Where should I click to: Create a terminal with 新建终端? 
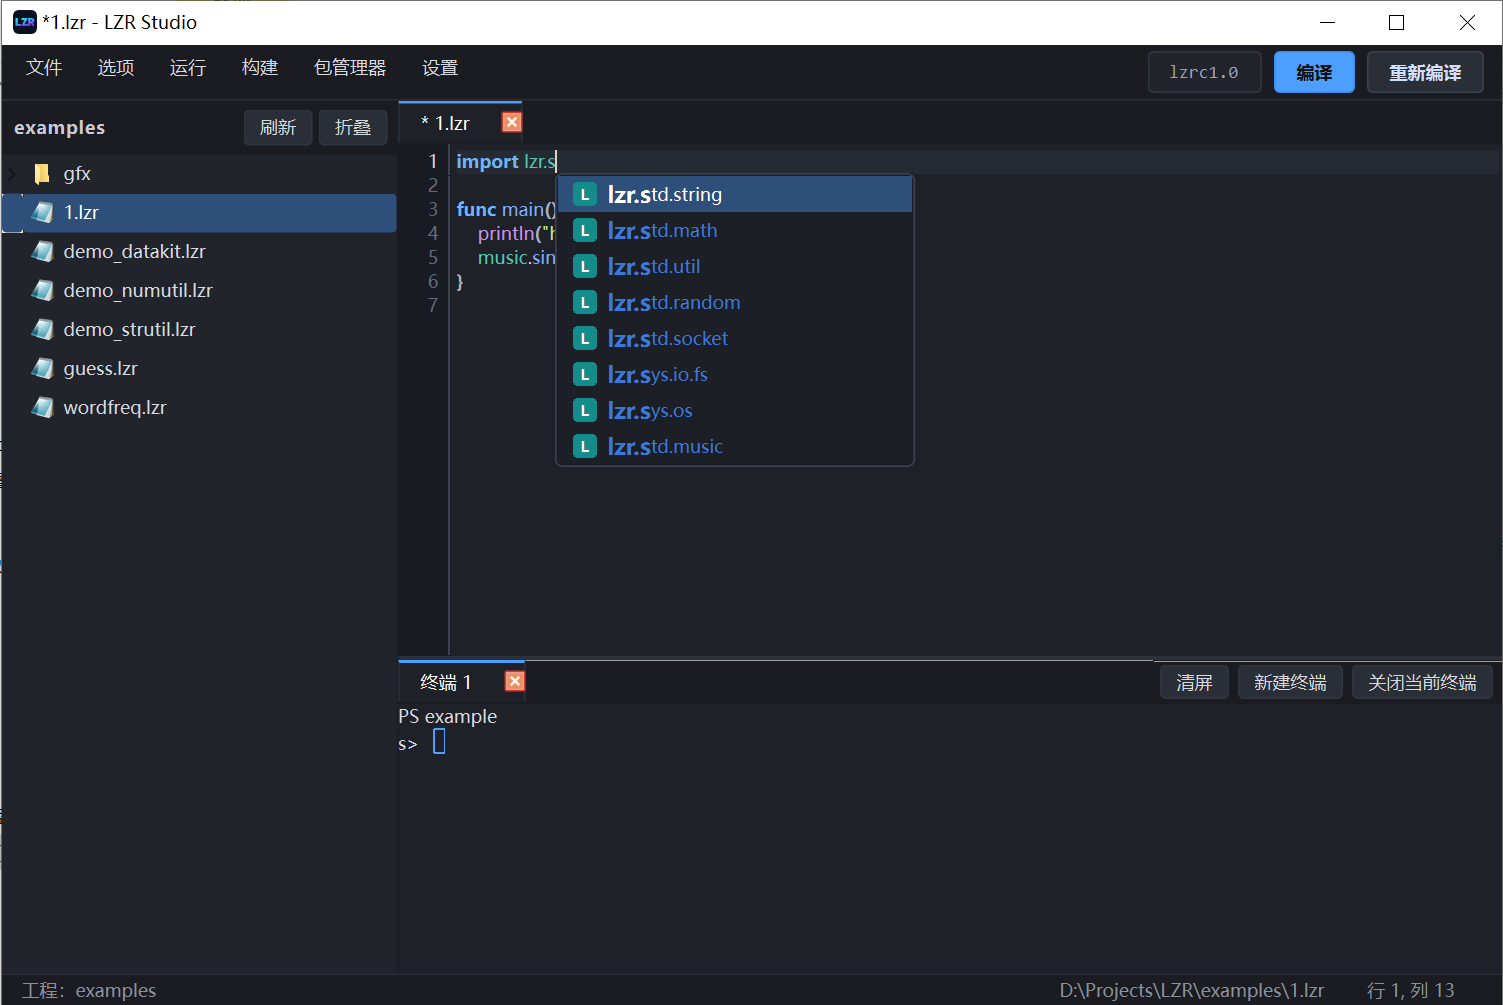tap(1290, 682)
